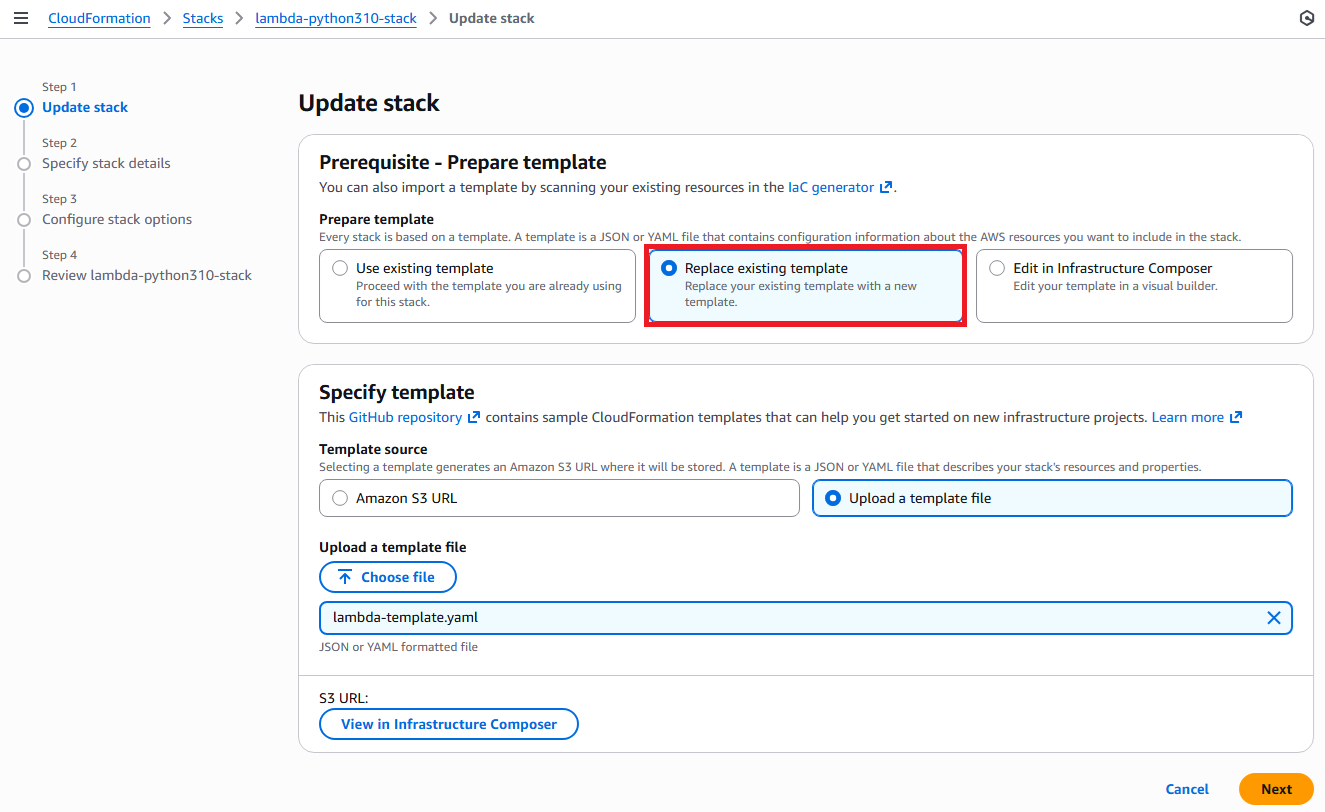Viewport: 1325px width, 812px height.
Task: Open the lambda-python310-stack breadcrumb link
Action: tap(336, 18)
